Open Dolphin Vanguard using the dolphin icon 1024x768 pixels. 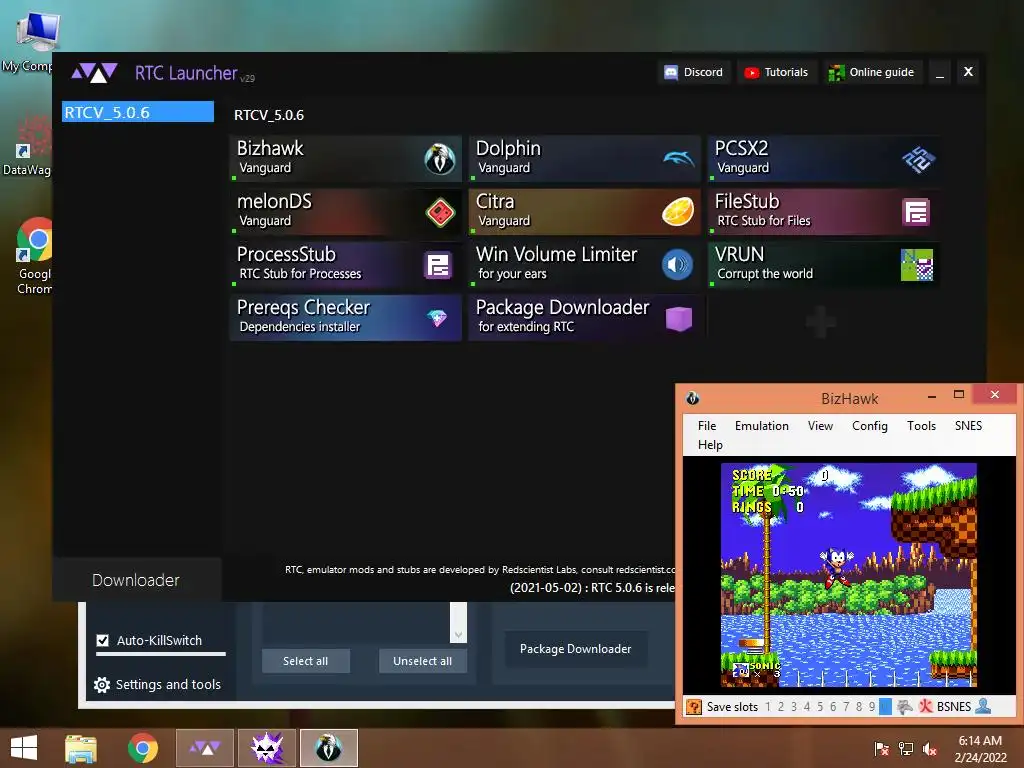pyautogui.click(x=678, y=158)
